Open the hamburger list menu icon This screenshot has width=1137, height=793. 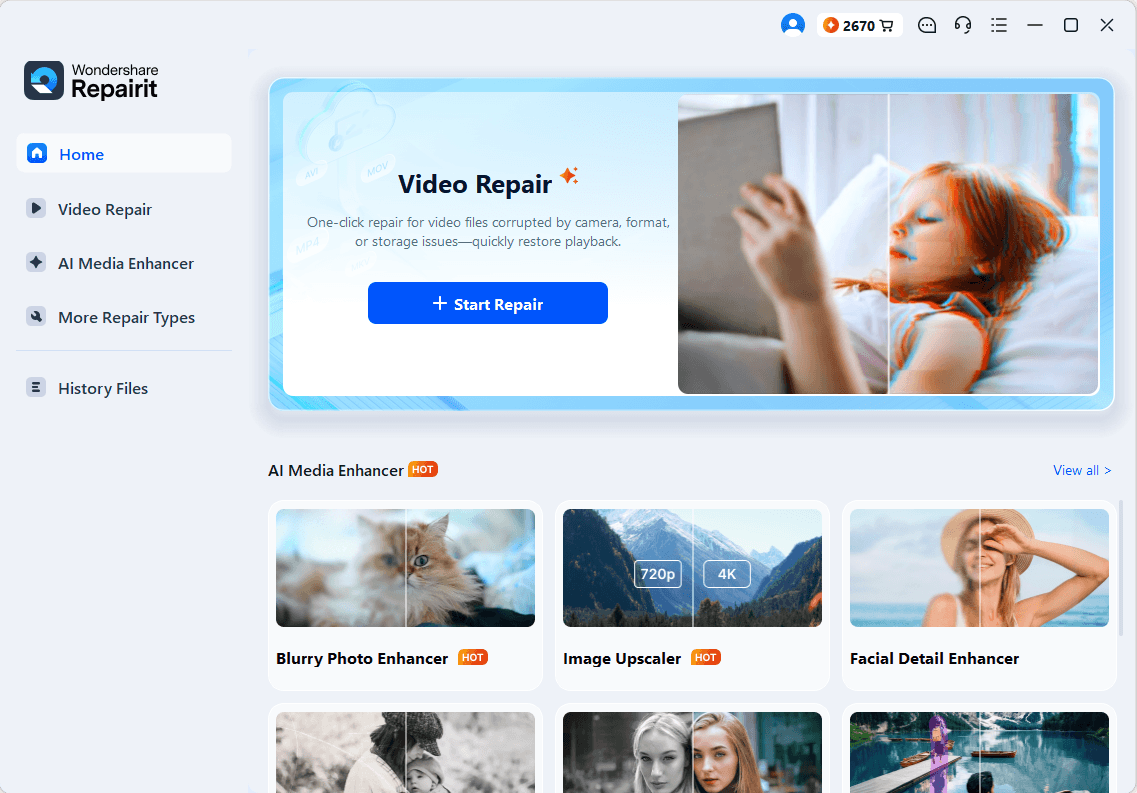999,25
